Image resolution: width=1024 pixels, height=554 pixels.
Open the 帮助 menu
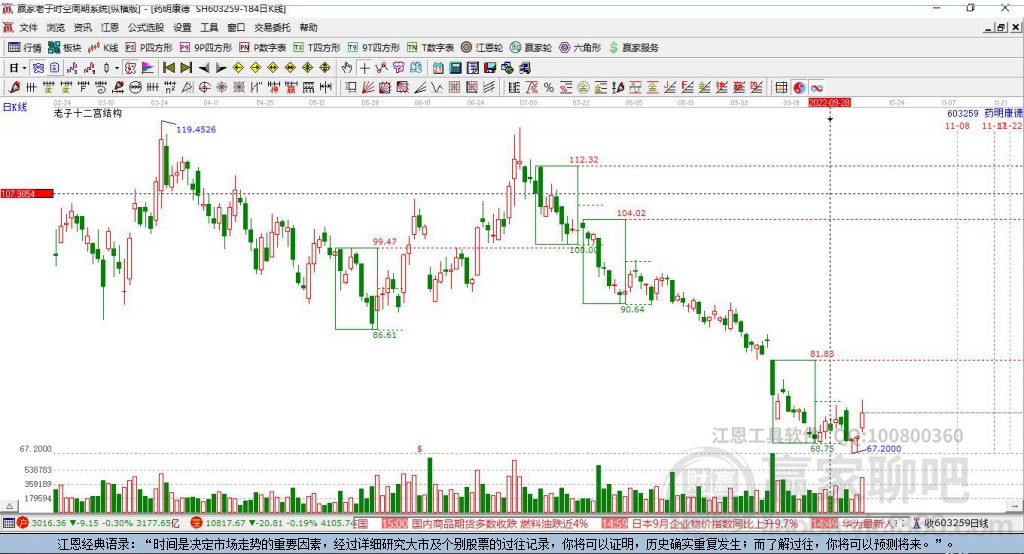tap(308, 27)
